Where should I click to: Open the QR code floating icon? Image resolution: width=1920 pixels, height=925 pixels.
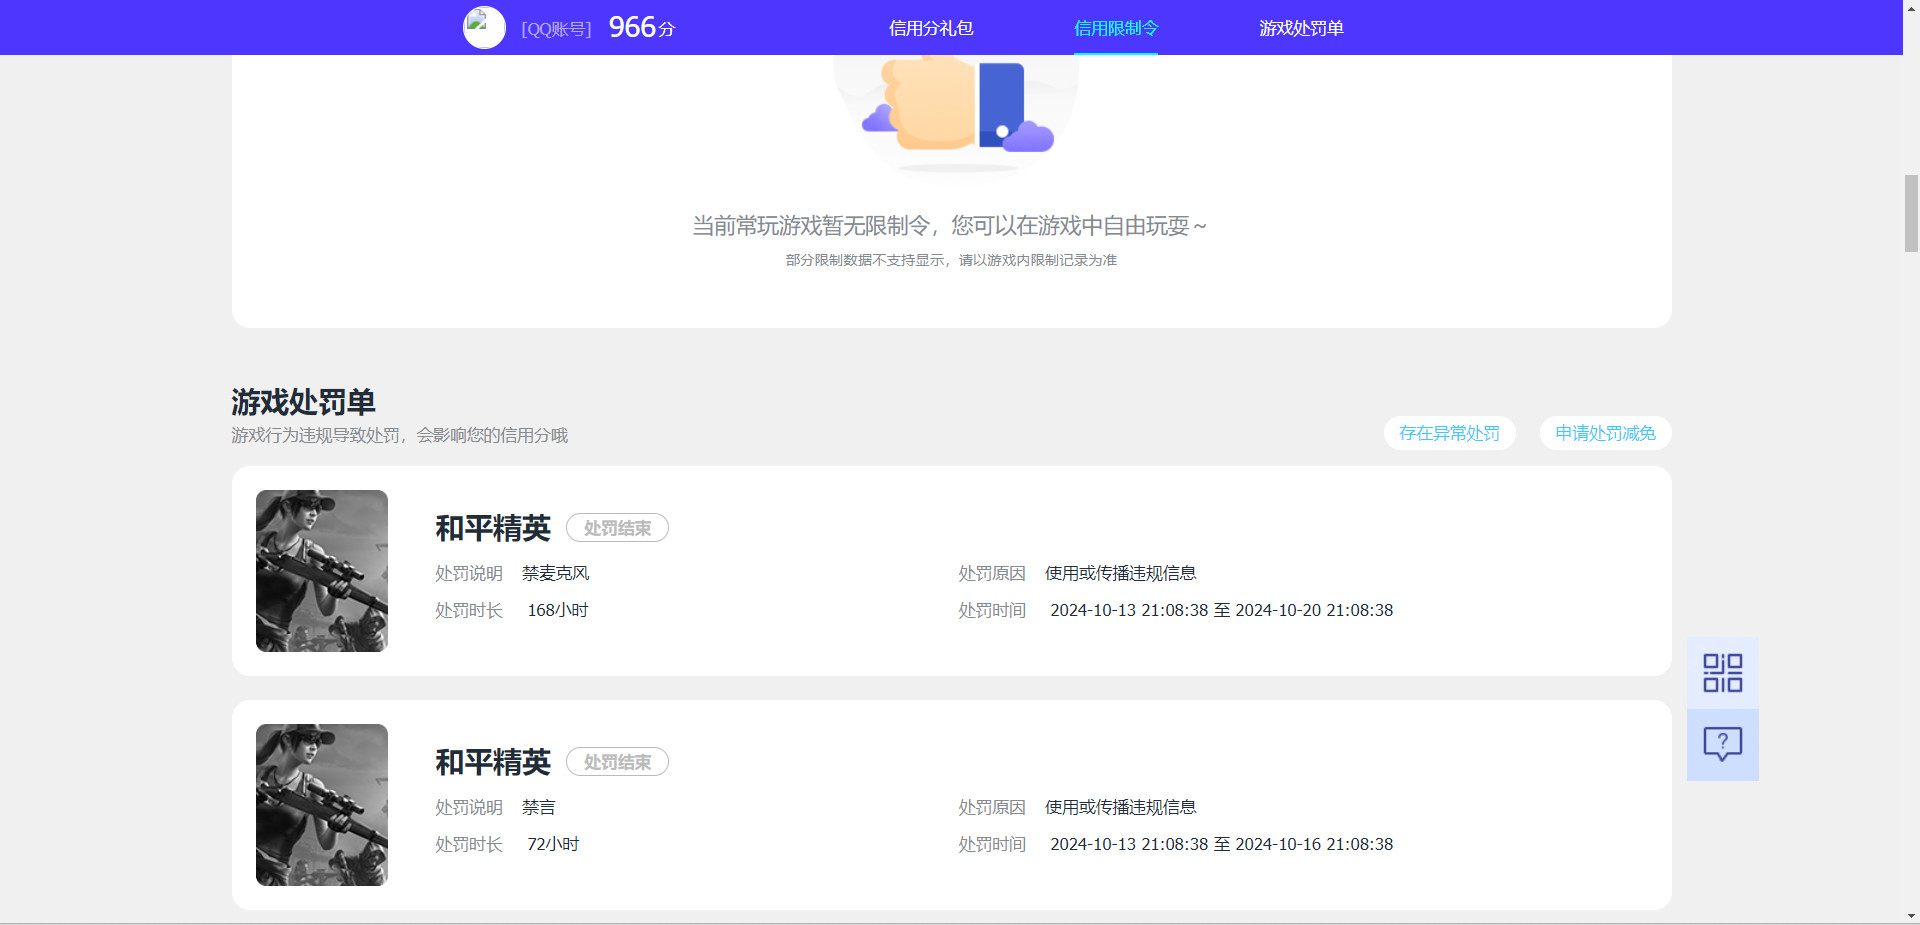pyautogui.click(x=1722, y=673)
